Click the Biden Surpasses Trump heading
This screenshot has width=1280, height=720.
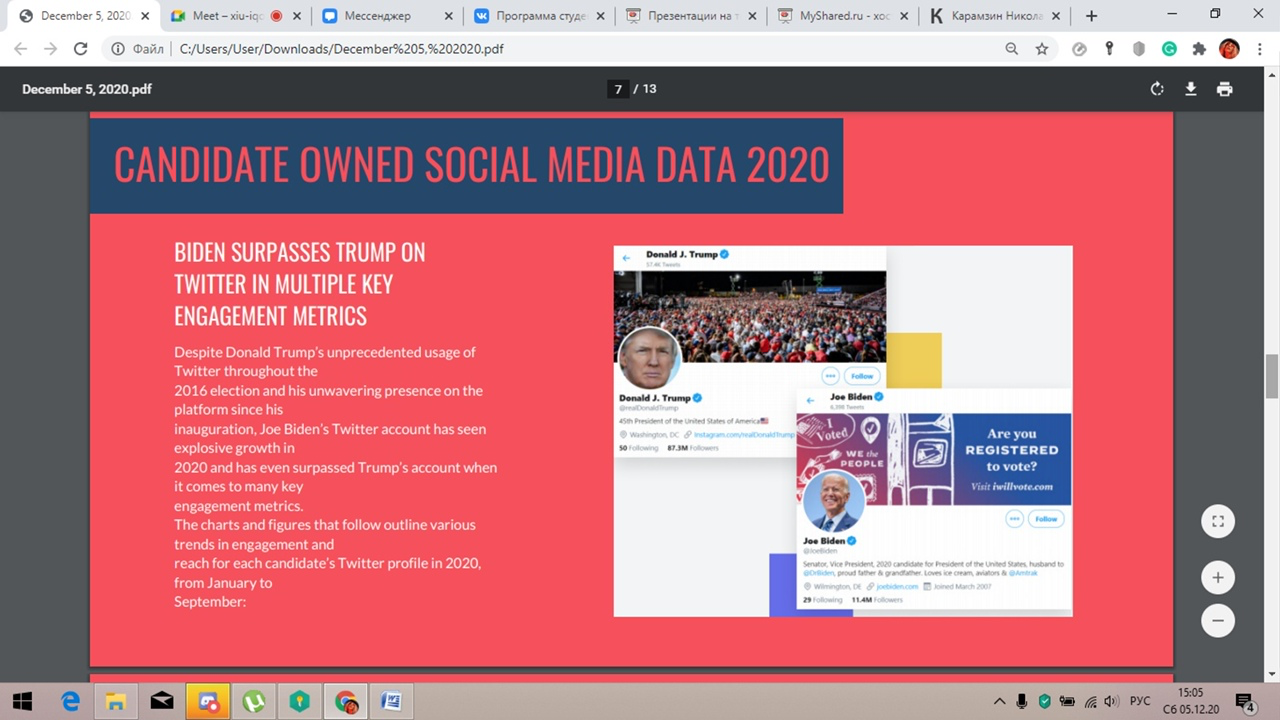pos(300,284)
